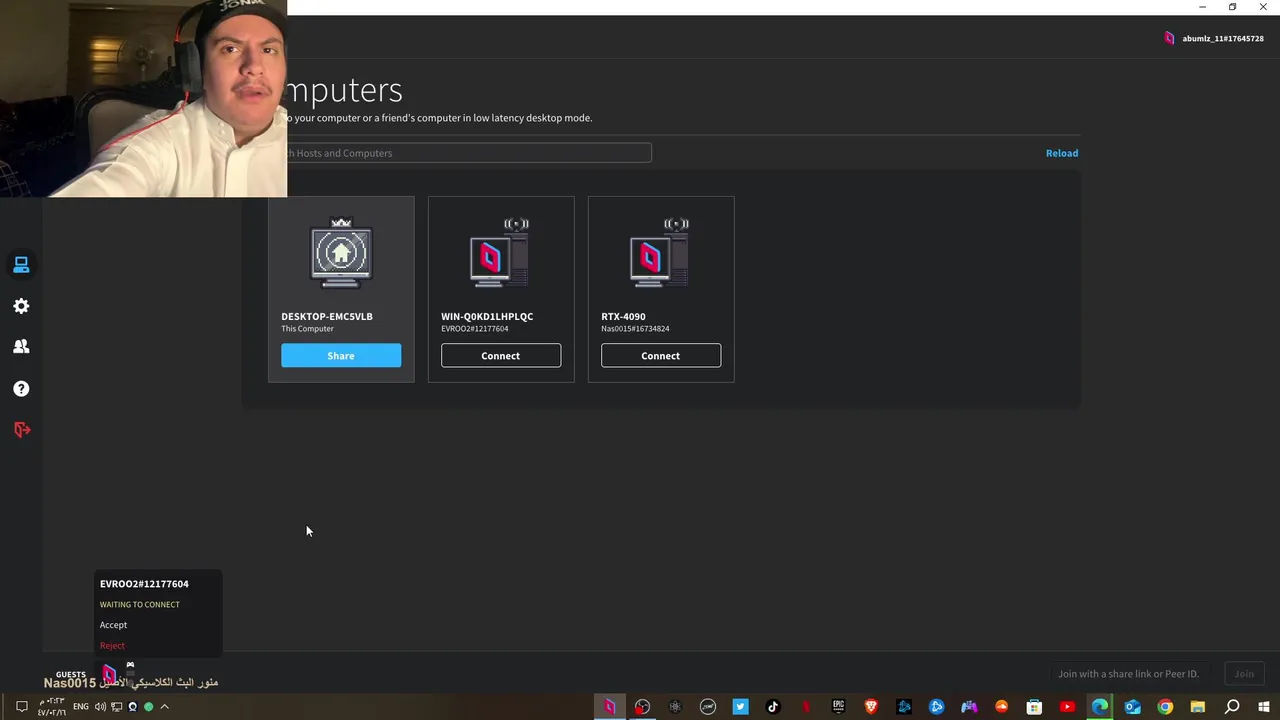
Task: Click the EVROO2#12177604 guest name
Action: click(x=144, y=584)
